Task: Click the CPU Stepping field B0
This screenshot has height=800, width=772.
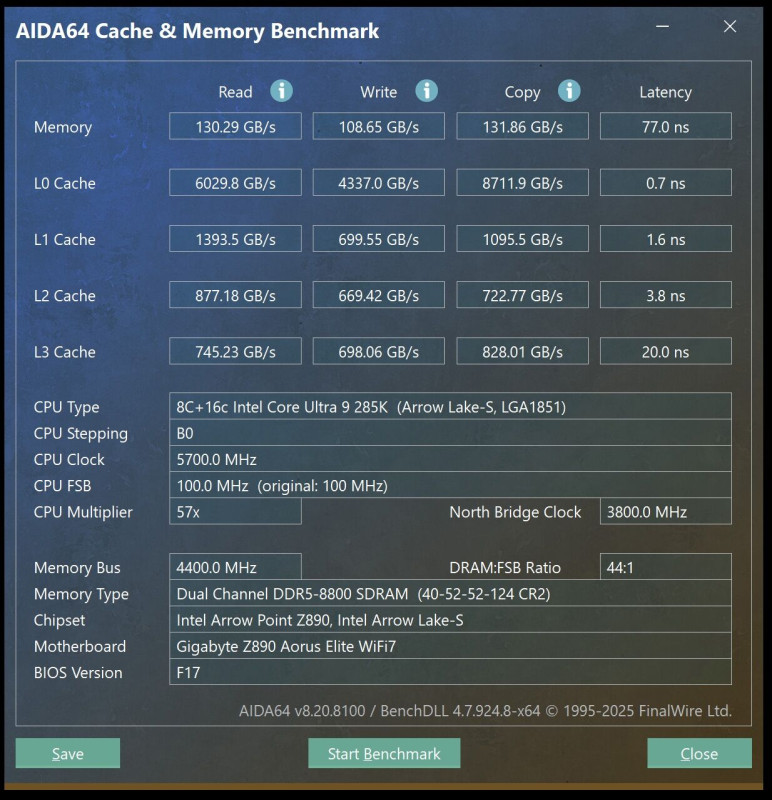Action: pos(450,433)
